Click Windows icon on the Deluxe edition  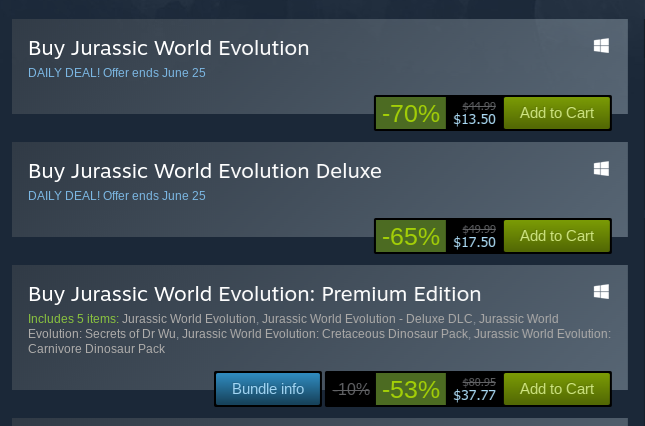click(x=601, y=169)
